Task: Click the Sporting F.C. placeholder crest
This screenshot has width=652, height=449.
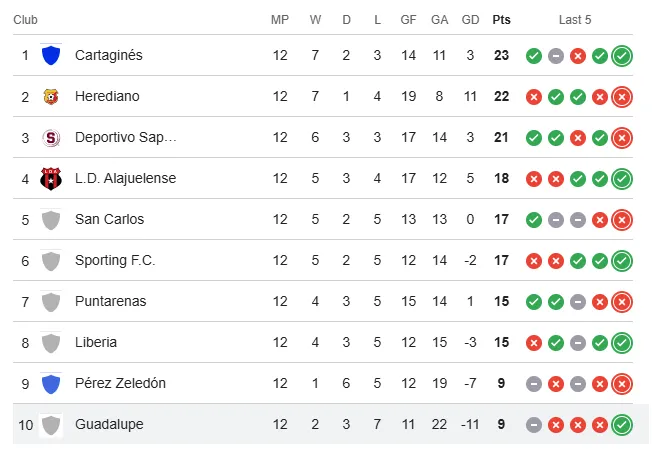Action: (x=51, y=261)
